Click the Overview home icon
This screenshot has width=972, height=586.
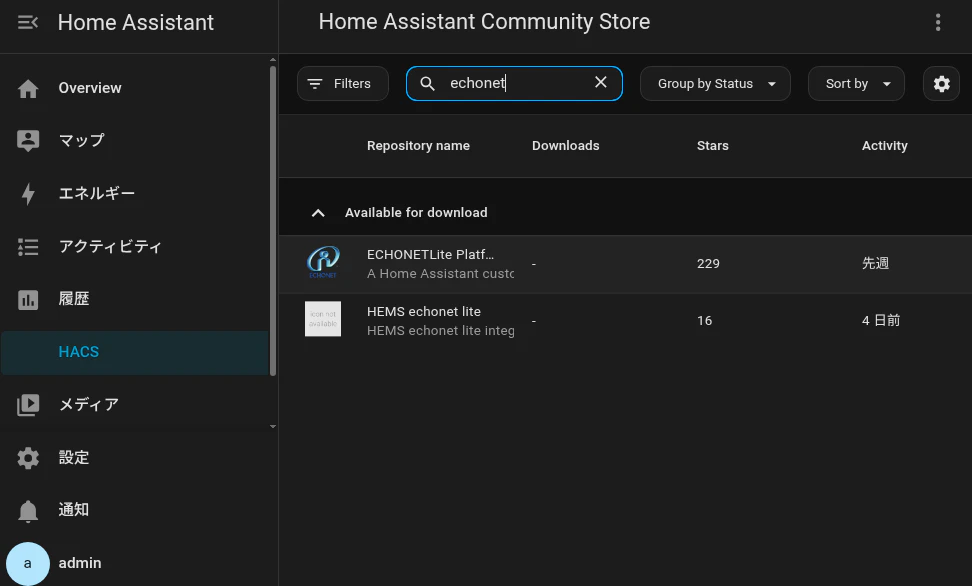click(28, 89)
